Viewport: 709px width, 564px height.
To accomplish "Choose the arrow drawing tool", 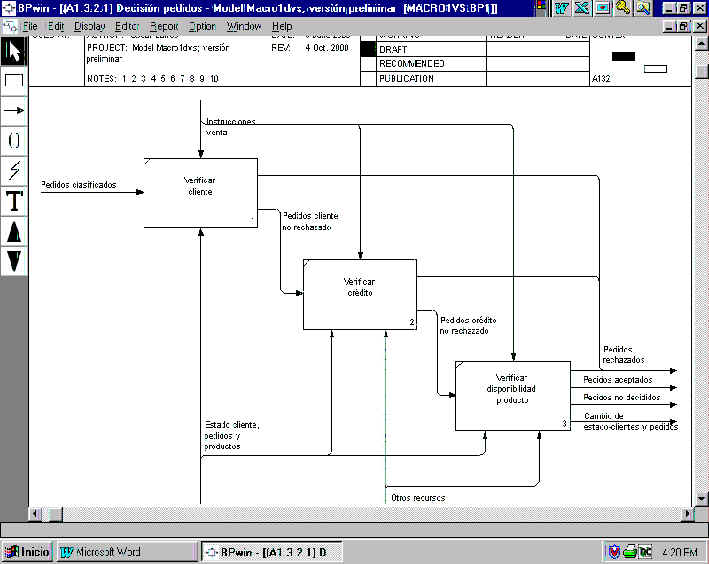I will coord(14,111).
